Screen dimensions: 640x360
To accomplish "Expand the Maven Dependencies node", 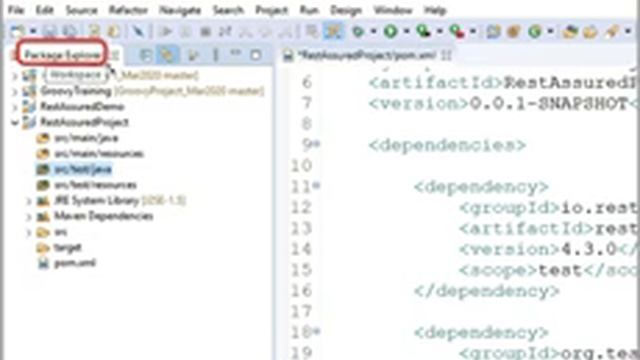I will (29, 216).
